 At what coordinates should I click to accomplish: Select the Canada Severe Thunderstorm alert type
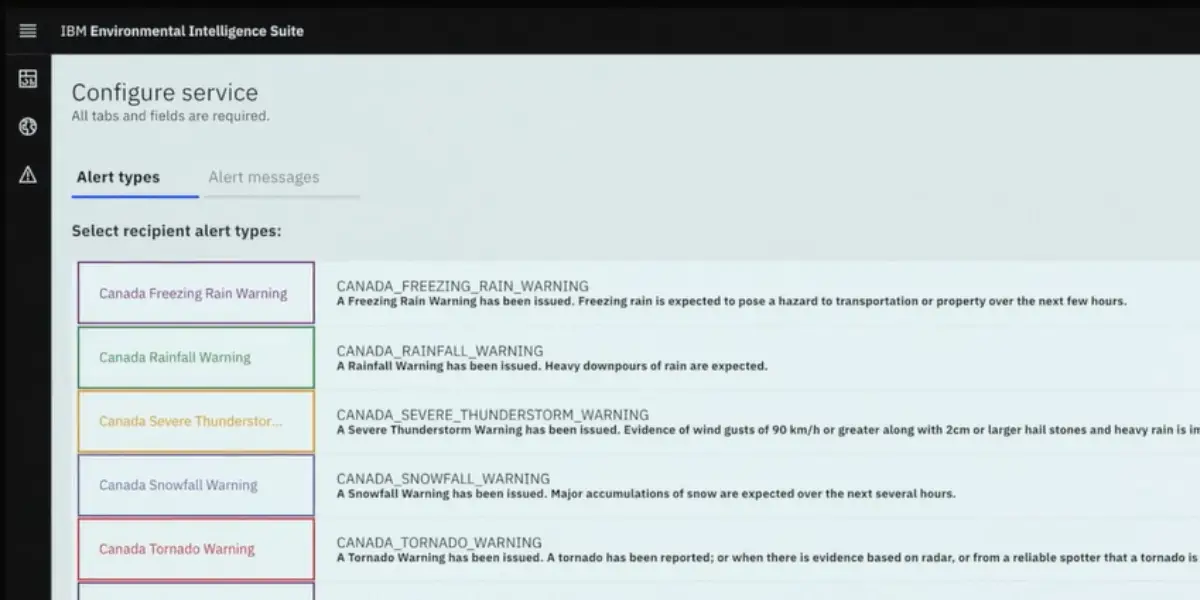(196, 421)
